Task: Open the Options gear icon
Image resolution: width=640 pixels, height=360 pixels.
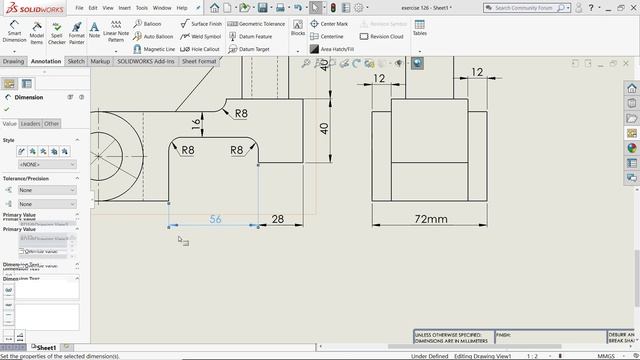Action: tap(359, 8)
